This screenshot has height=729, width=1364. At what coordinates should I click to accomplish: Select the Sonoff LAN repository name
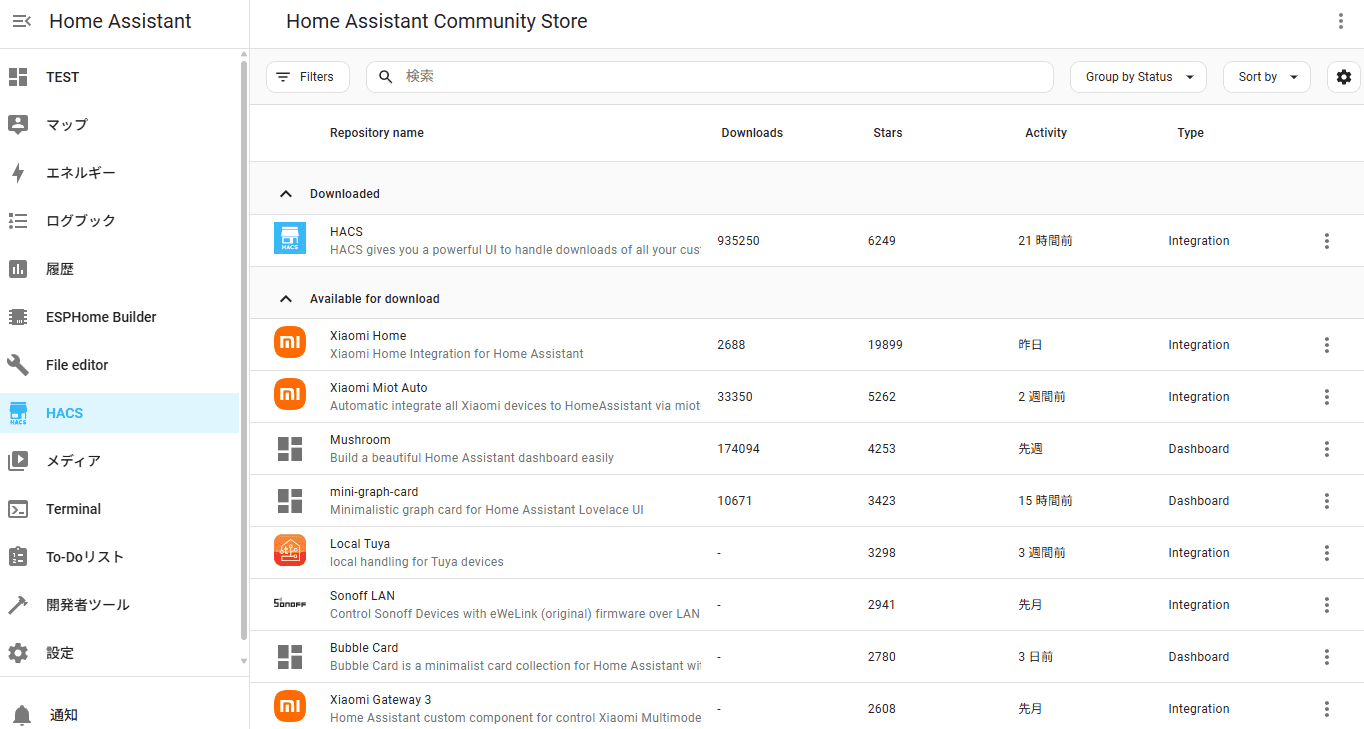click(362, 596)
